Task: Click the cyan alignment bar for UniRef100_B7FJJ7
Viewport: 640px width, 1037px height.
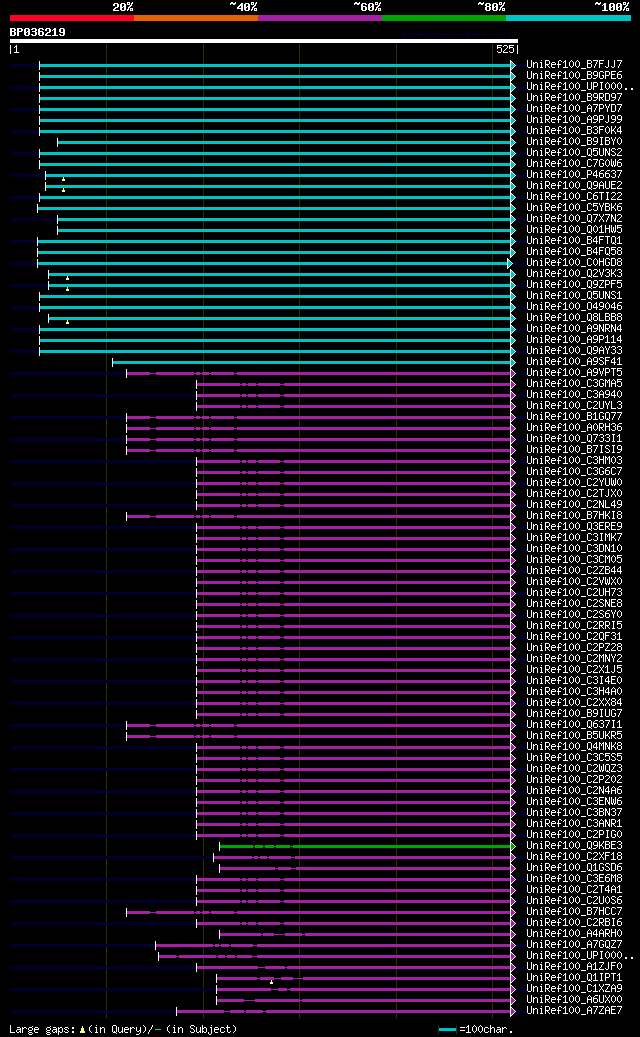Action: 277,65
